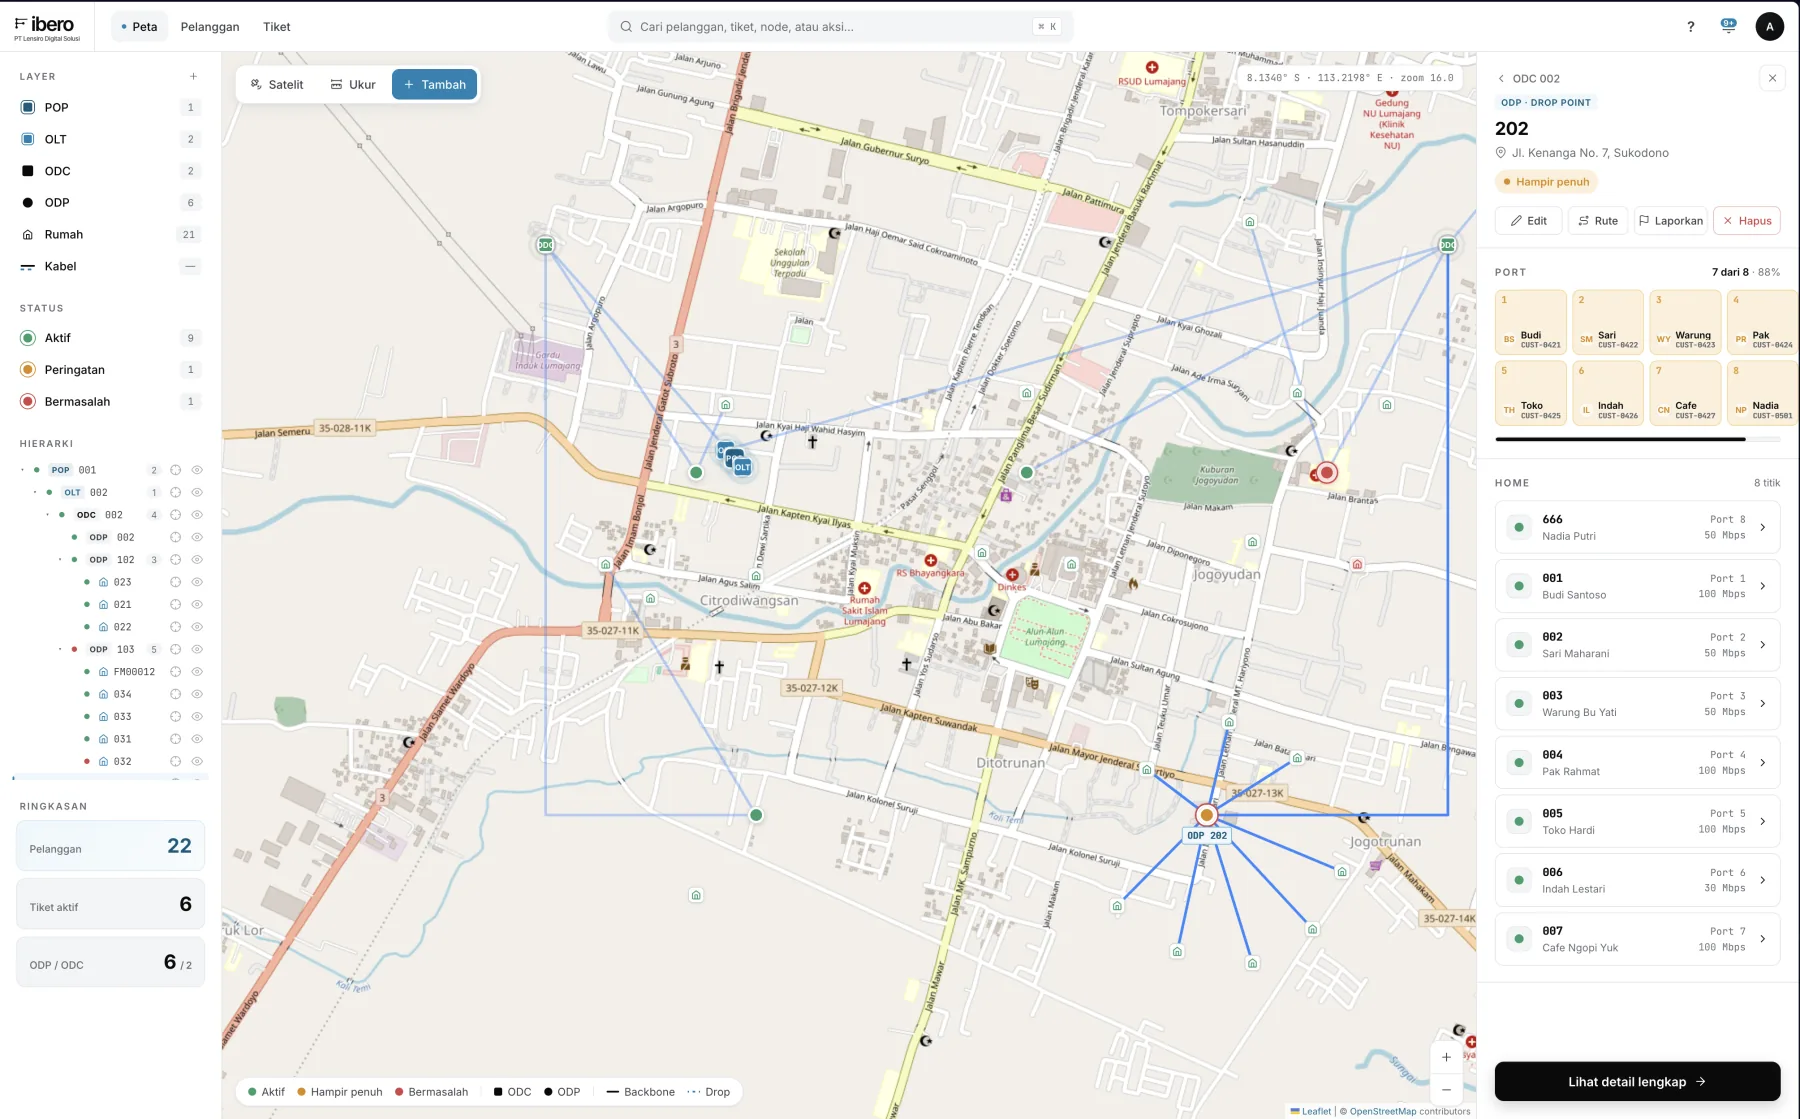Image resolution: width=1800 pixels, height=1119 pixels.
Task: Click the Laporkan flag button
Action: point(1670,221)
